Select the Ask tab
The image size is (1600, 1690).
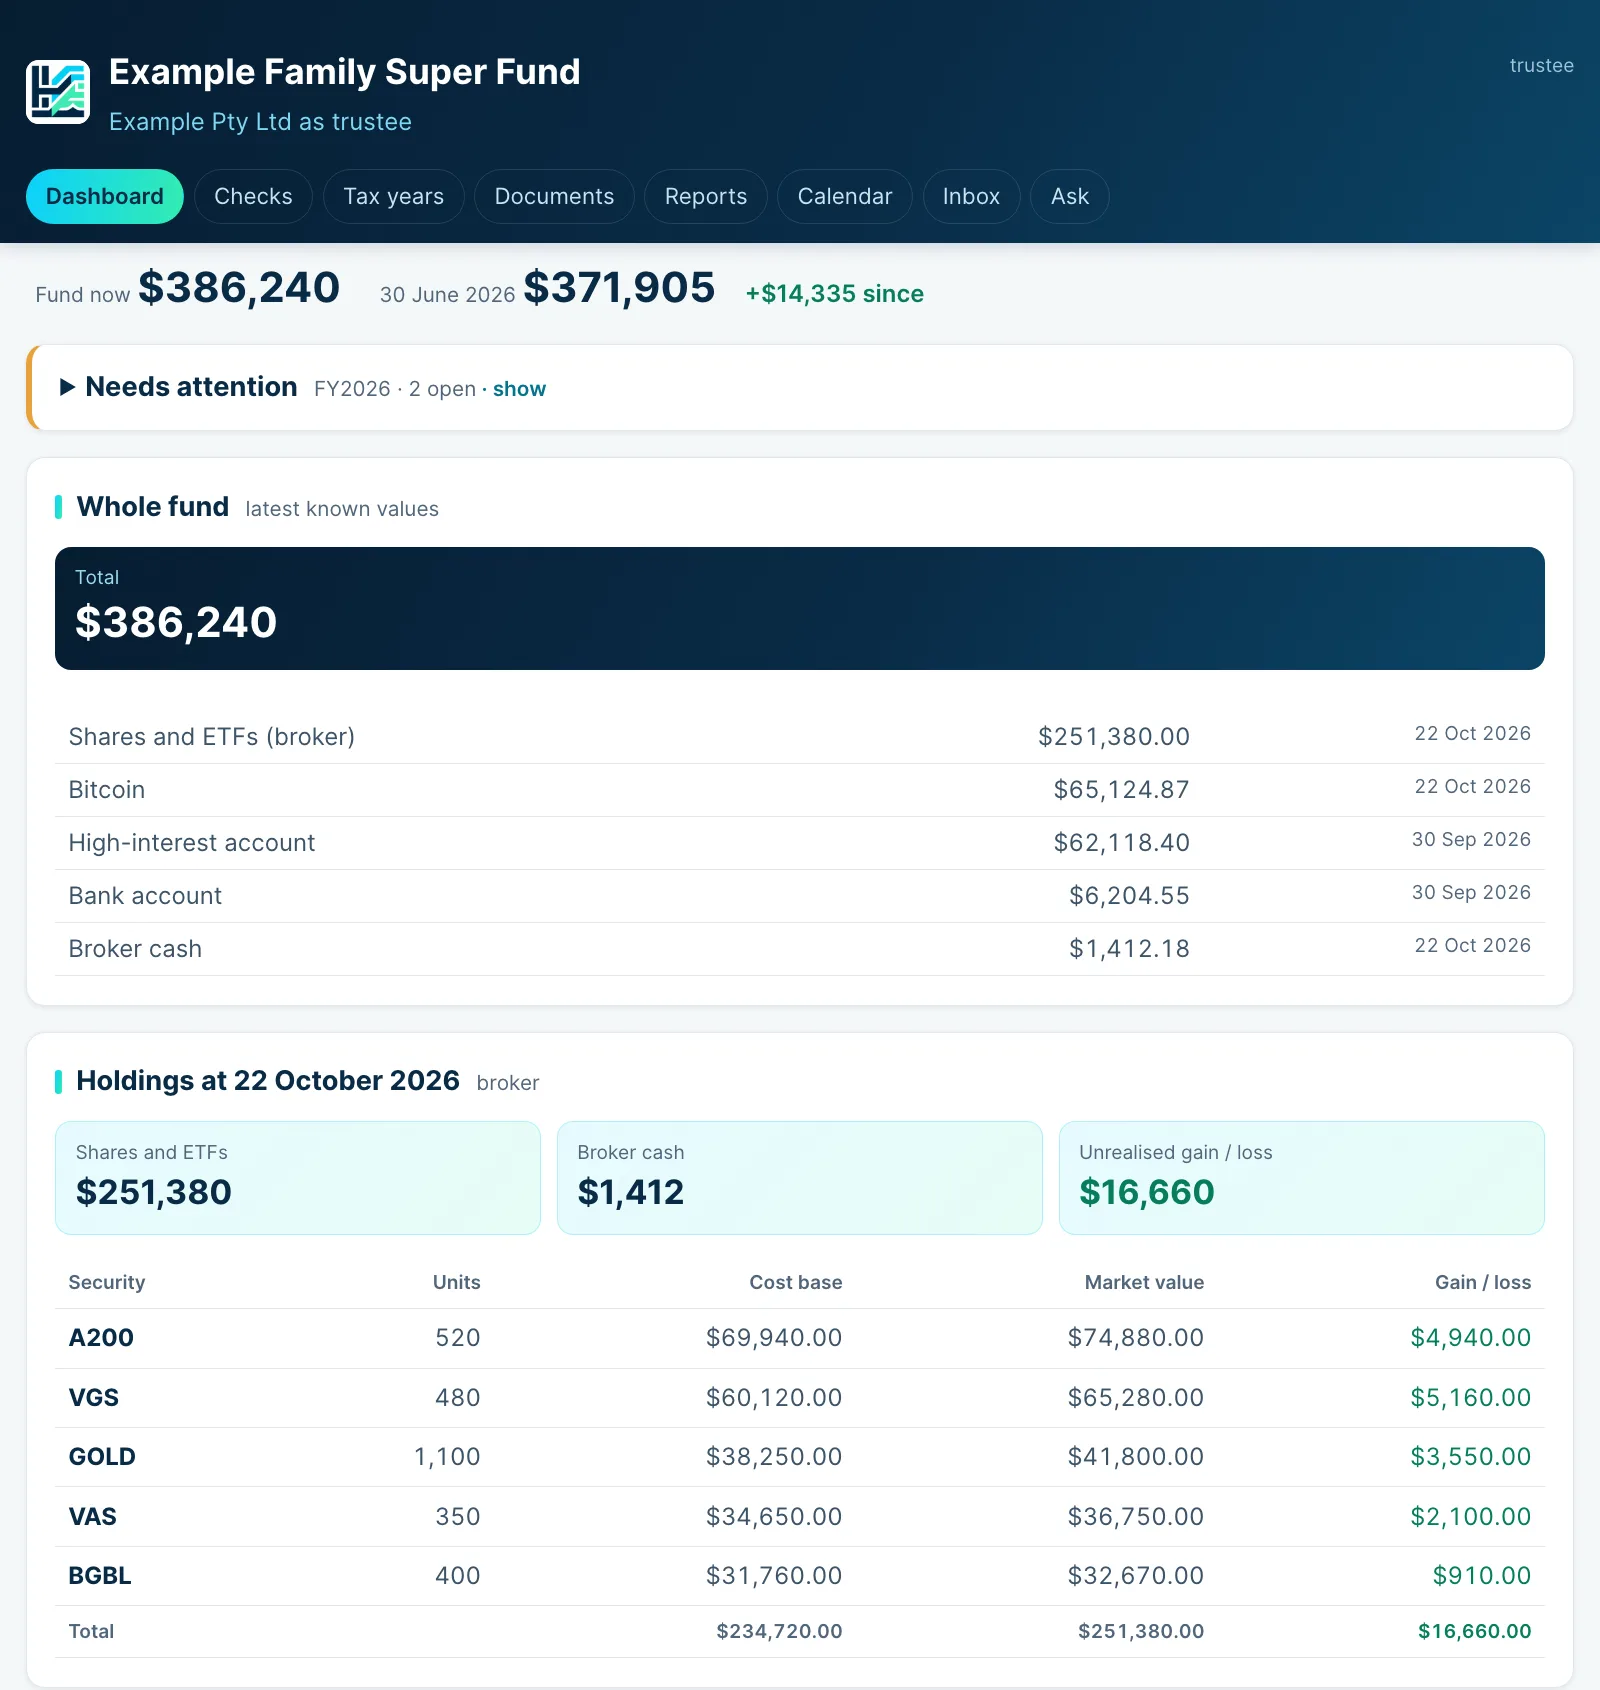(x=1070, y=196)
